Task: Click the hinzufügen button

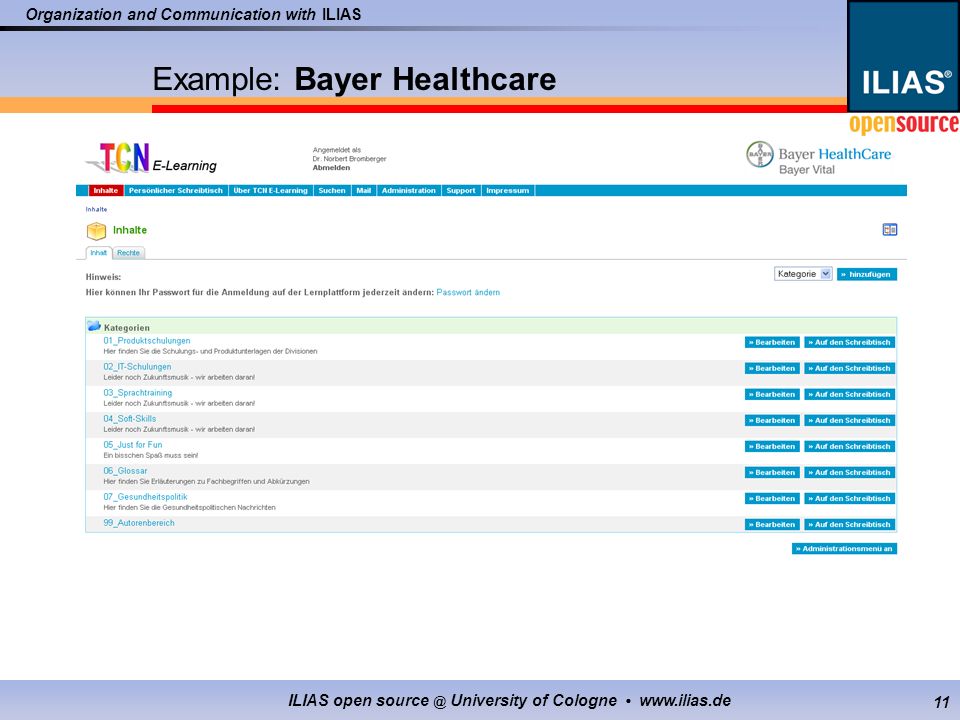Action: (x=866, y=274)
